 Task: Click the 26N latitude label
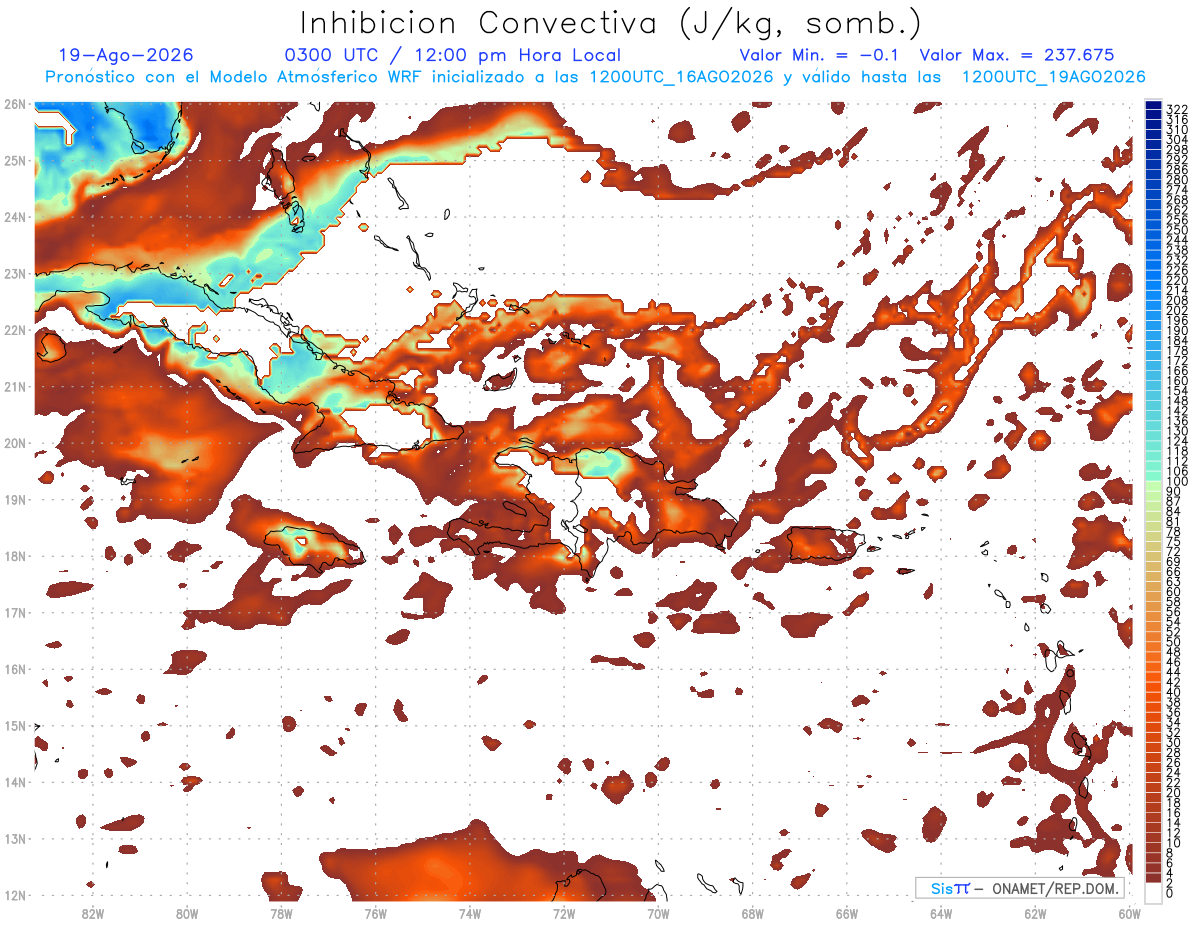tap(15, 104)
